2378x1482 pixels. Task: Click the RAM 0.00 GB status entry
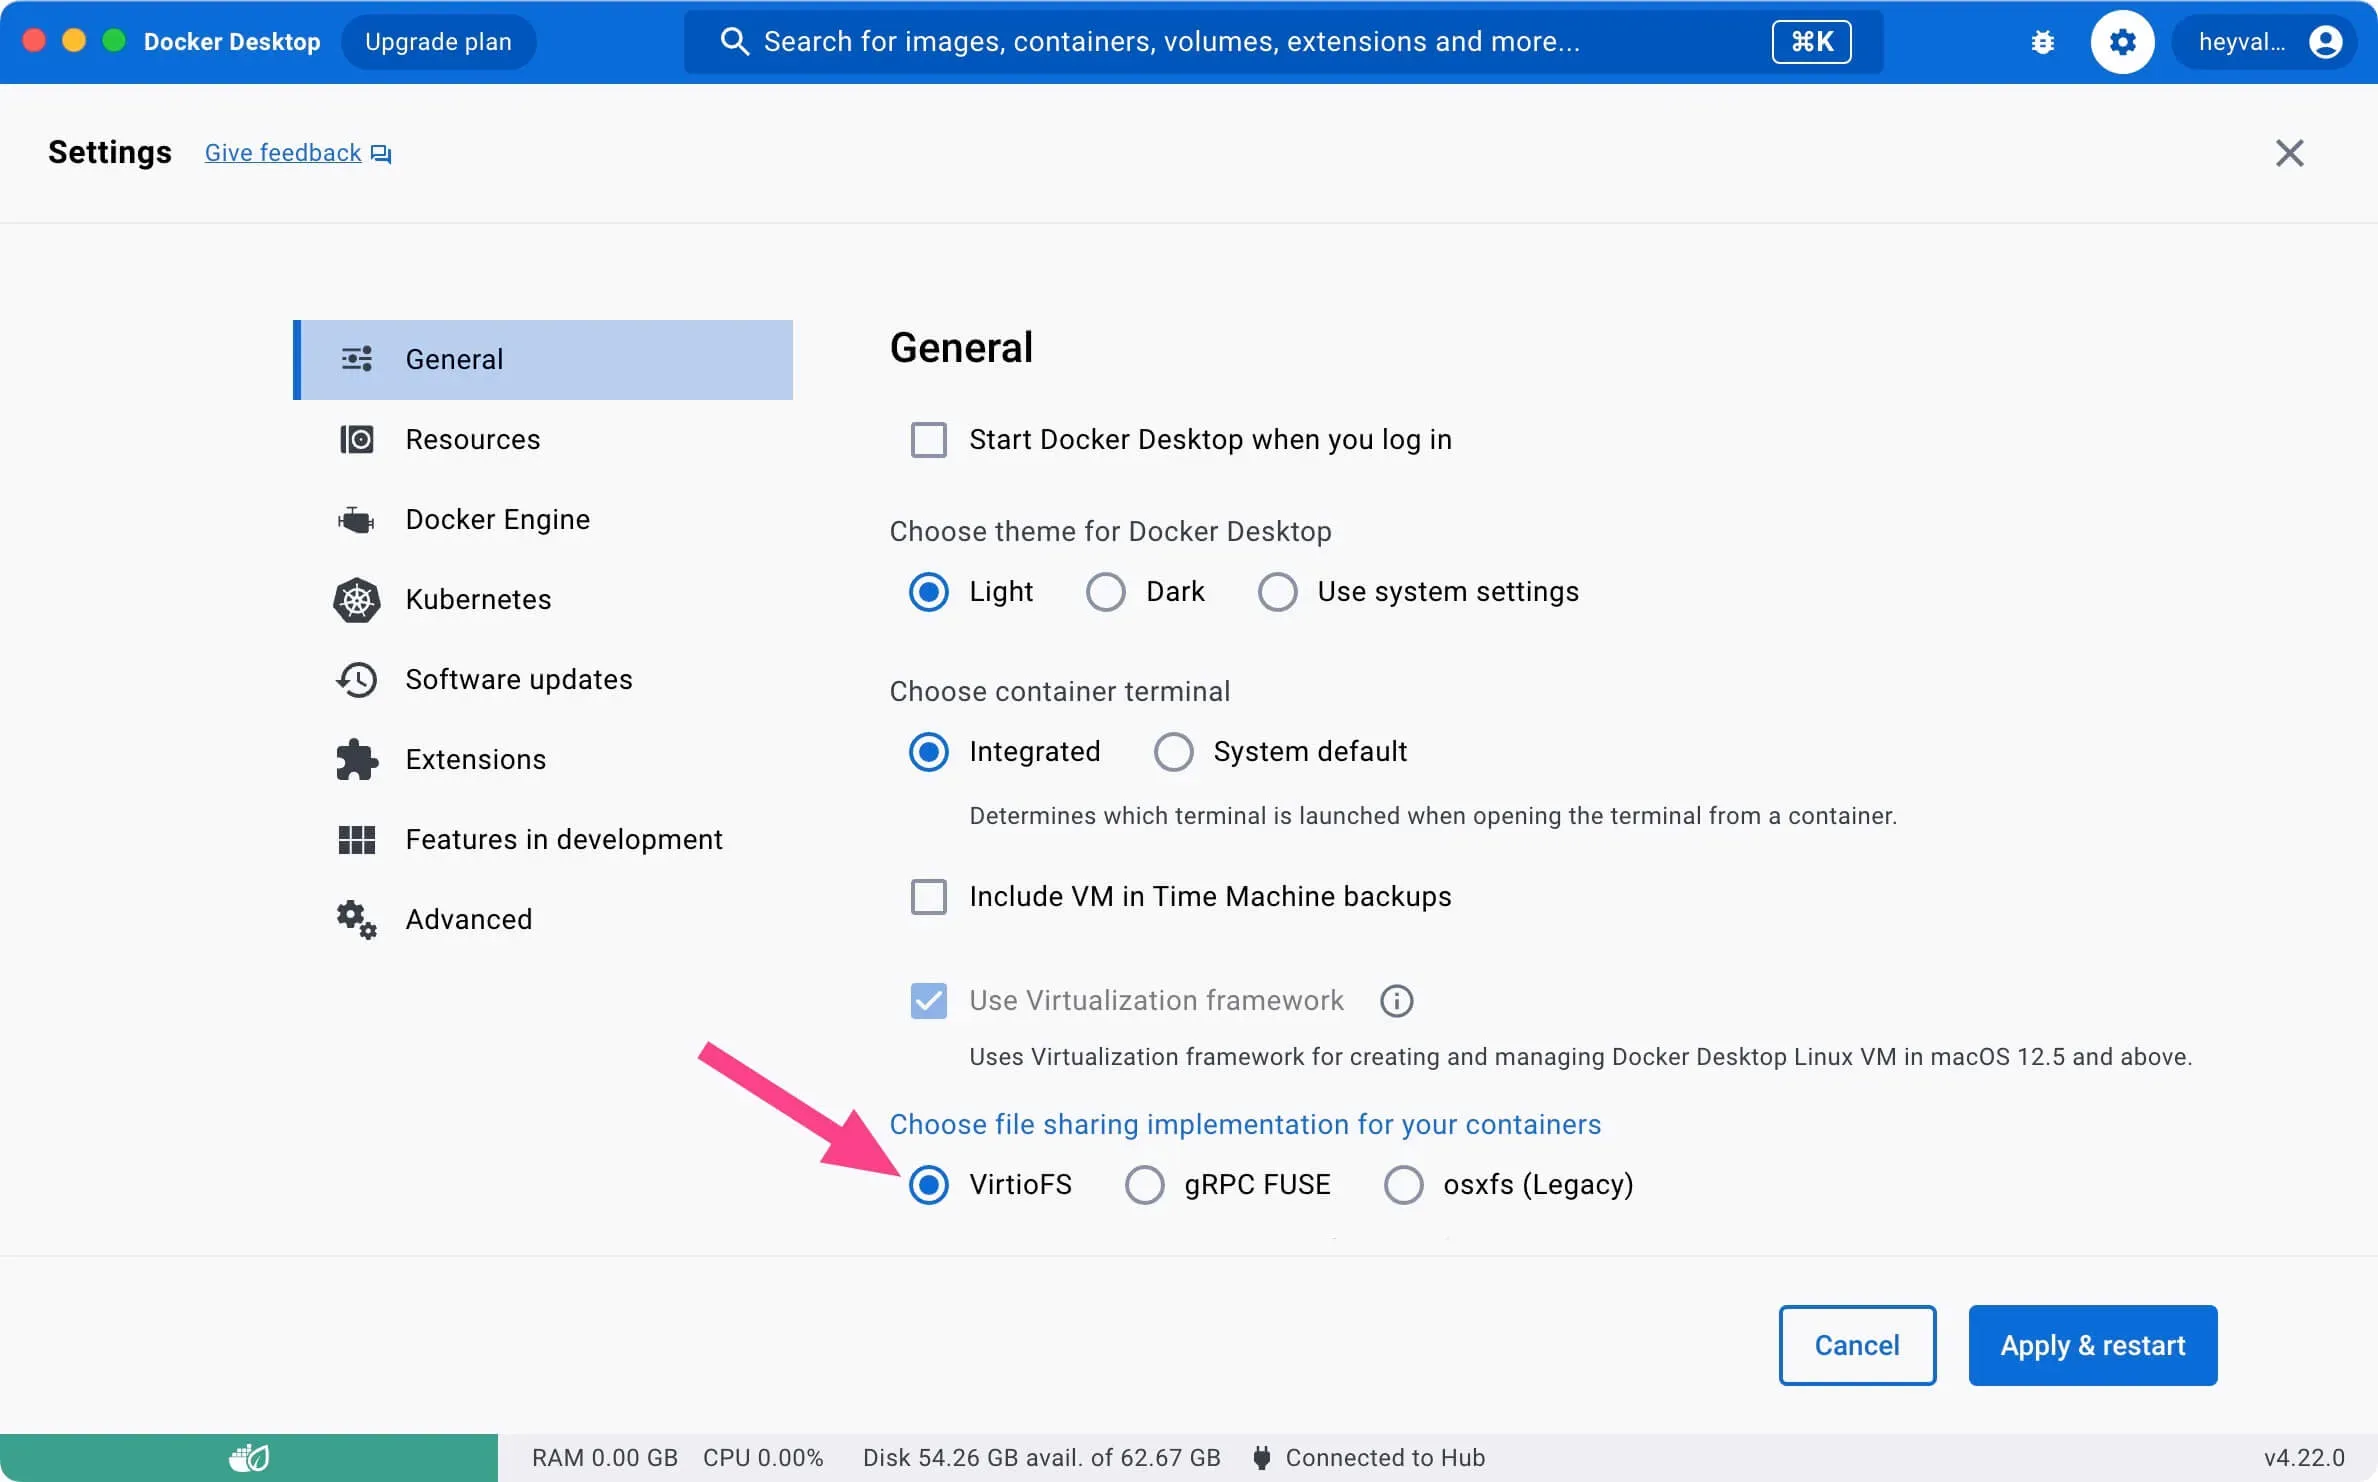pyautogui.click(x=605, y=1458)
